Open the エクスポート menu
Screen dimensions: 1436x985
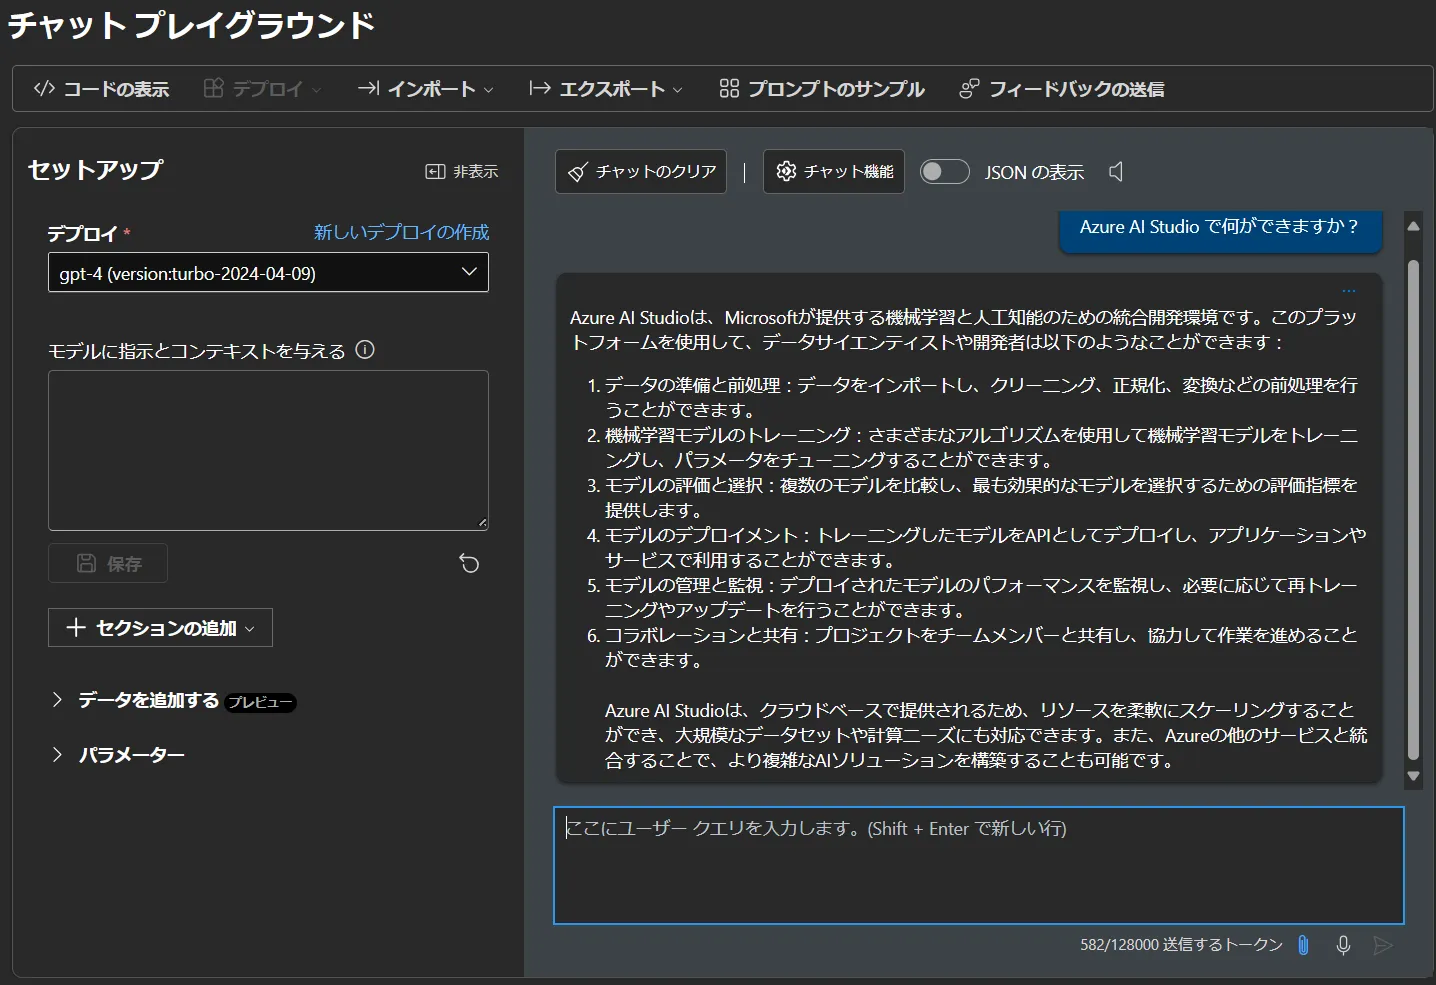(605, 89)
